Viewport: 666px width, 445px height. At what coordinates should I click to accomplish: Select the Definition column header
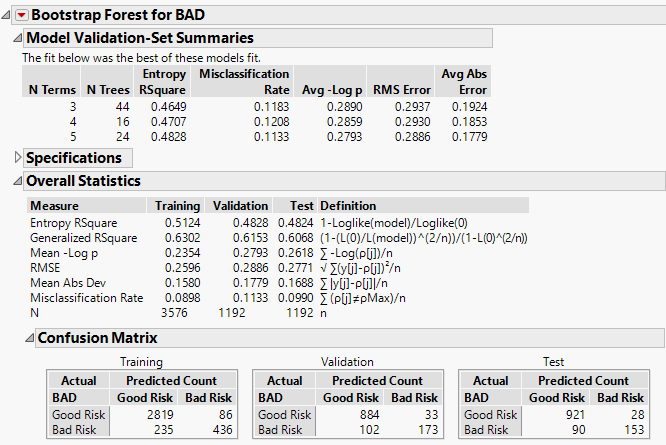pyautogui.click(x=348, y=206)
